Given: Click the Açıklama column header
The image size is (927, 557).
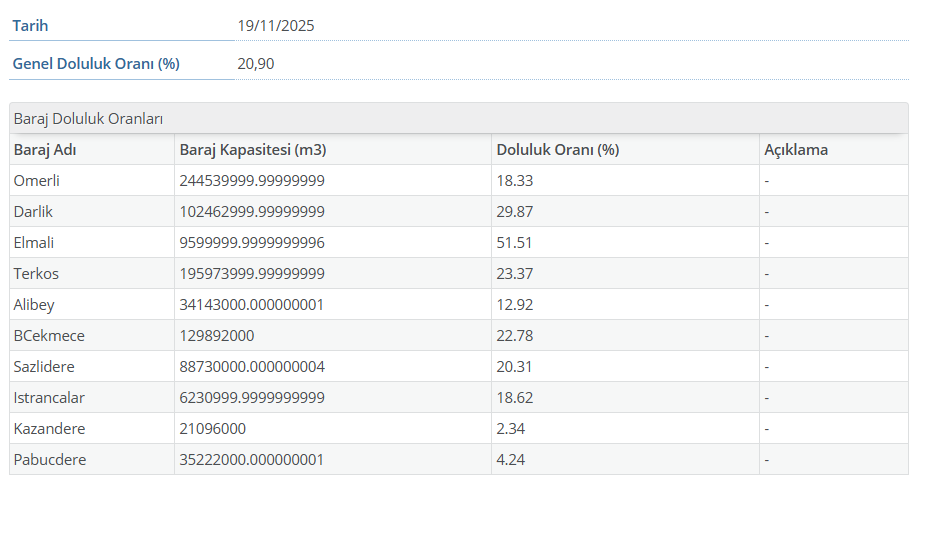Looking at the screenshot, I should point(796,150).
